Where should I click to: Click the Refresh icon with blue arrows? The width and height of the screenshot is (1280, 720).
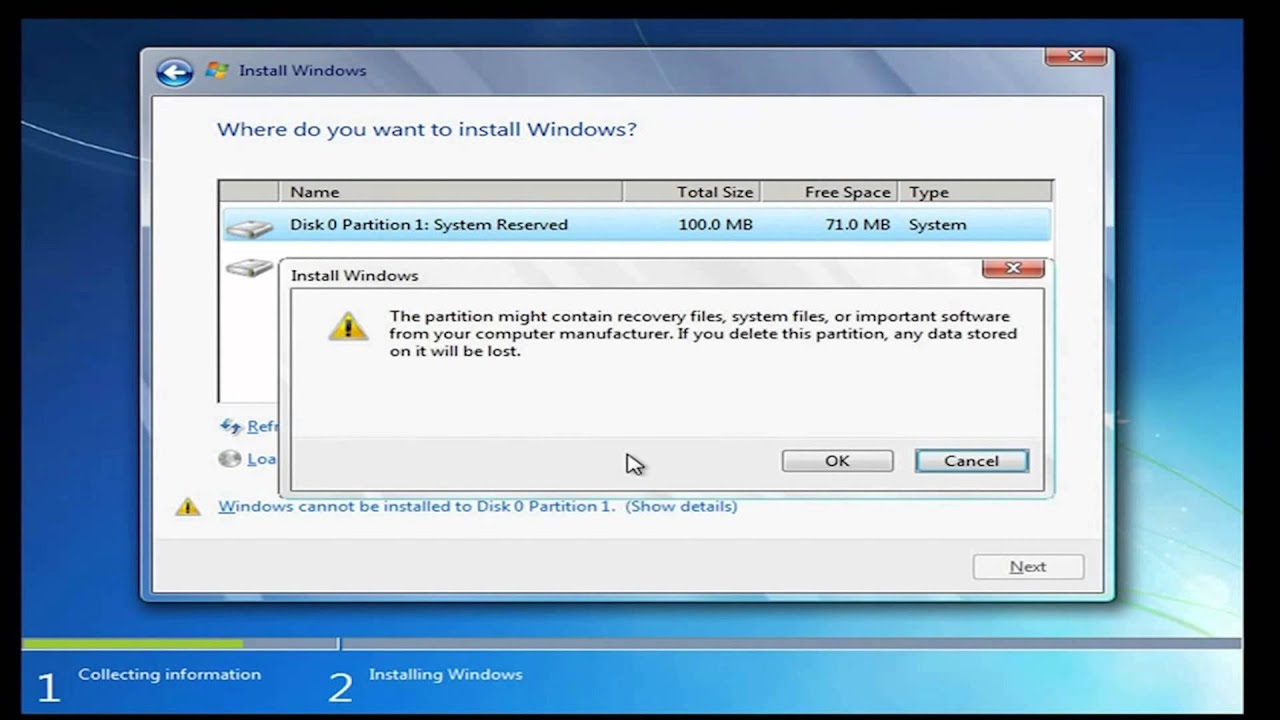pyautogui.click(x=231, y=427)
